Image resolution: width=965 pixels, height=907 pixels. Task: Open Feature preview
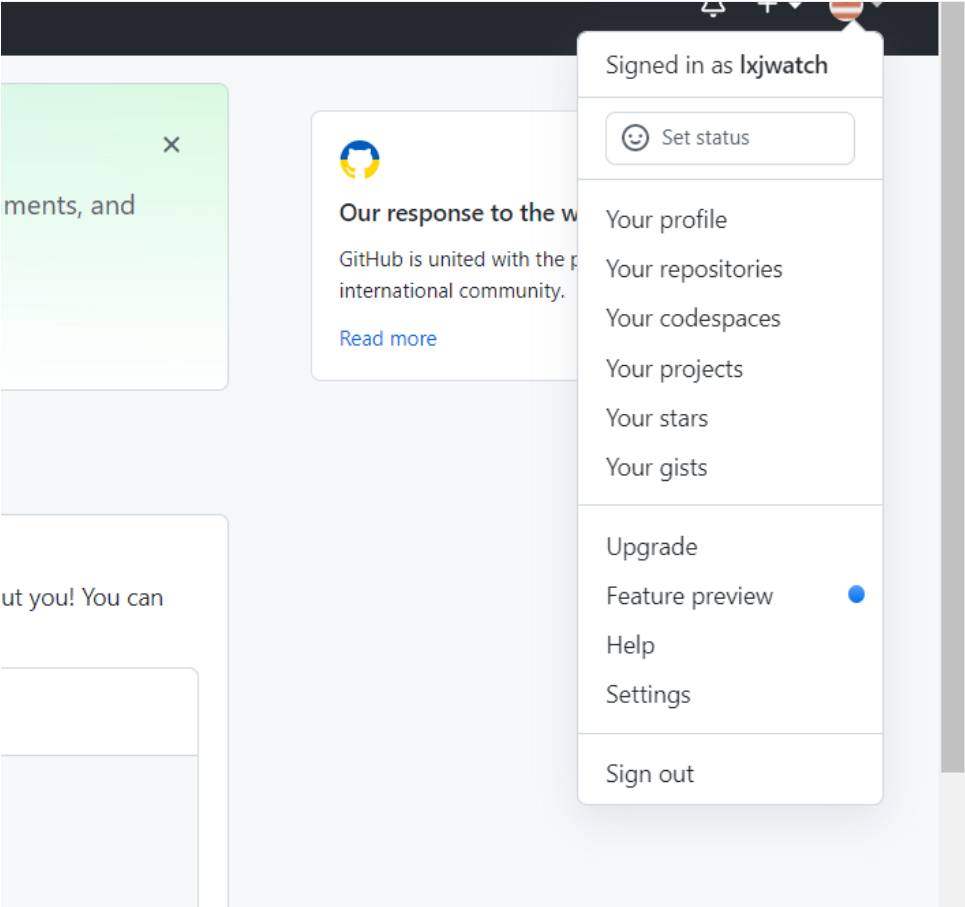click(689, 596)
